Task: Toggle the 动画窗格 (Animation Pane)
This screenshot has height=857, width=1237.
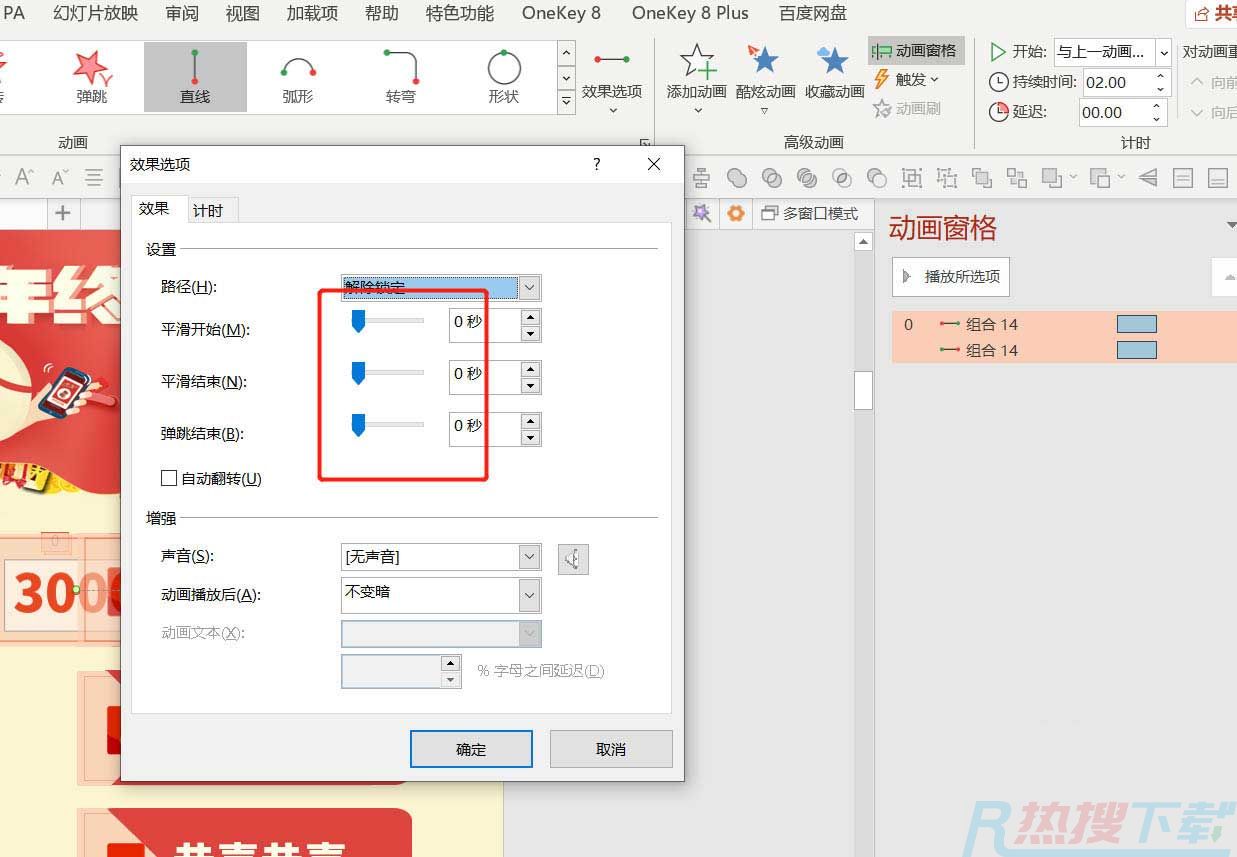Action: (x=915, y=50)
